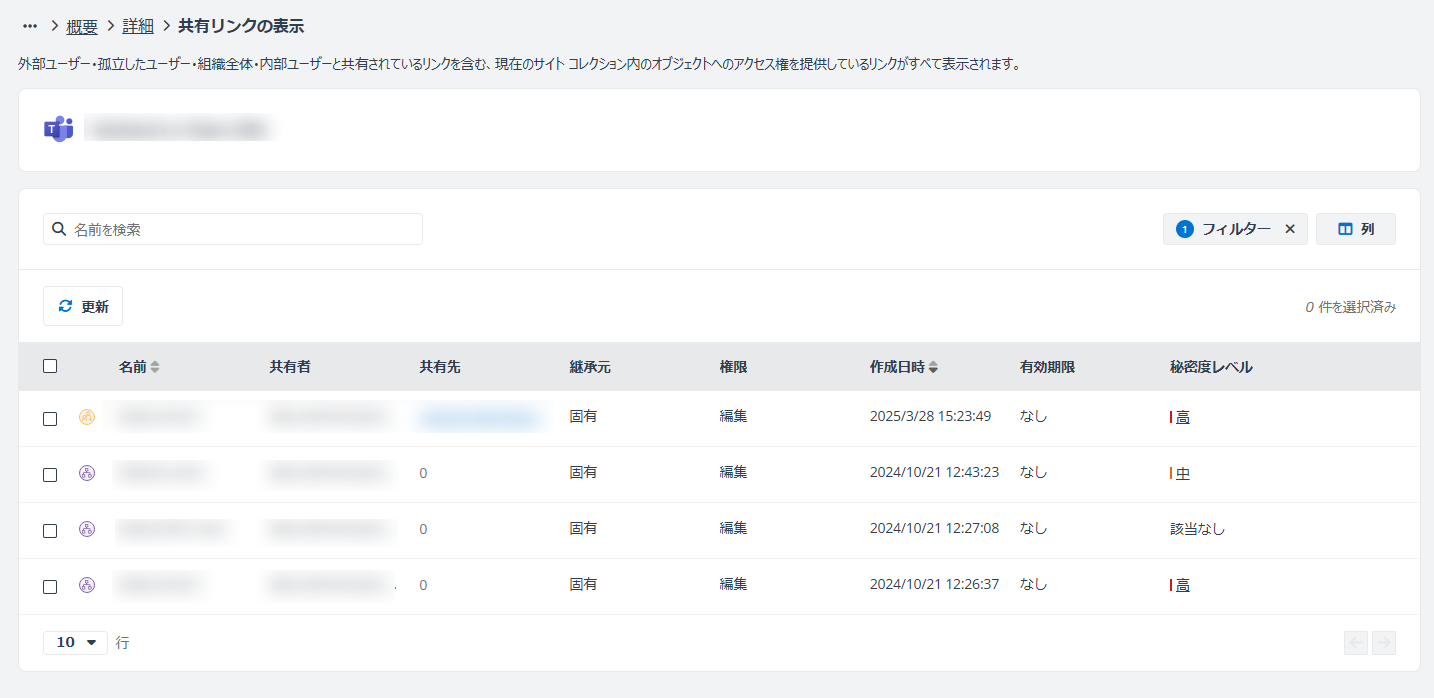This screenshot has height=698, width=1434.
Task: Click the 権限 column header
Action: tap(733, 367)
